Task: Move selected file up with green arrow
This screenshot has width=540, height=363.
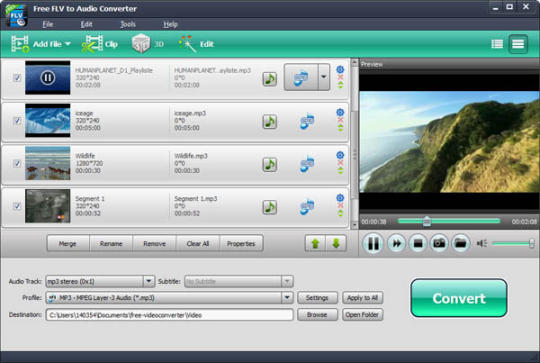Action: coord(315,243)
